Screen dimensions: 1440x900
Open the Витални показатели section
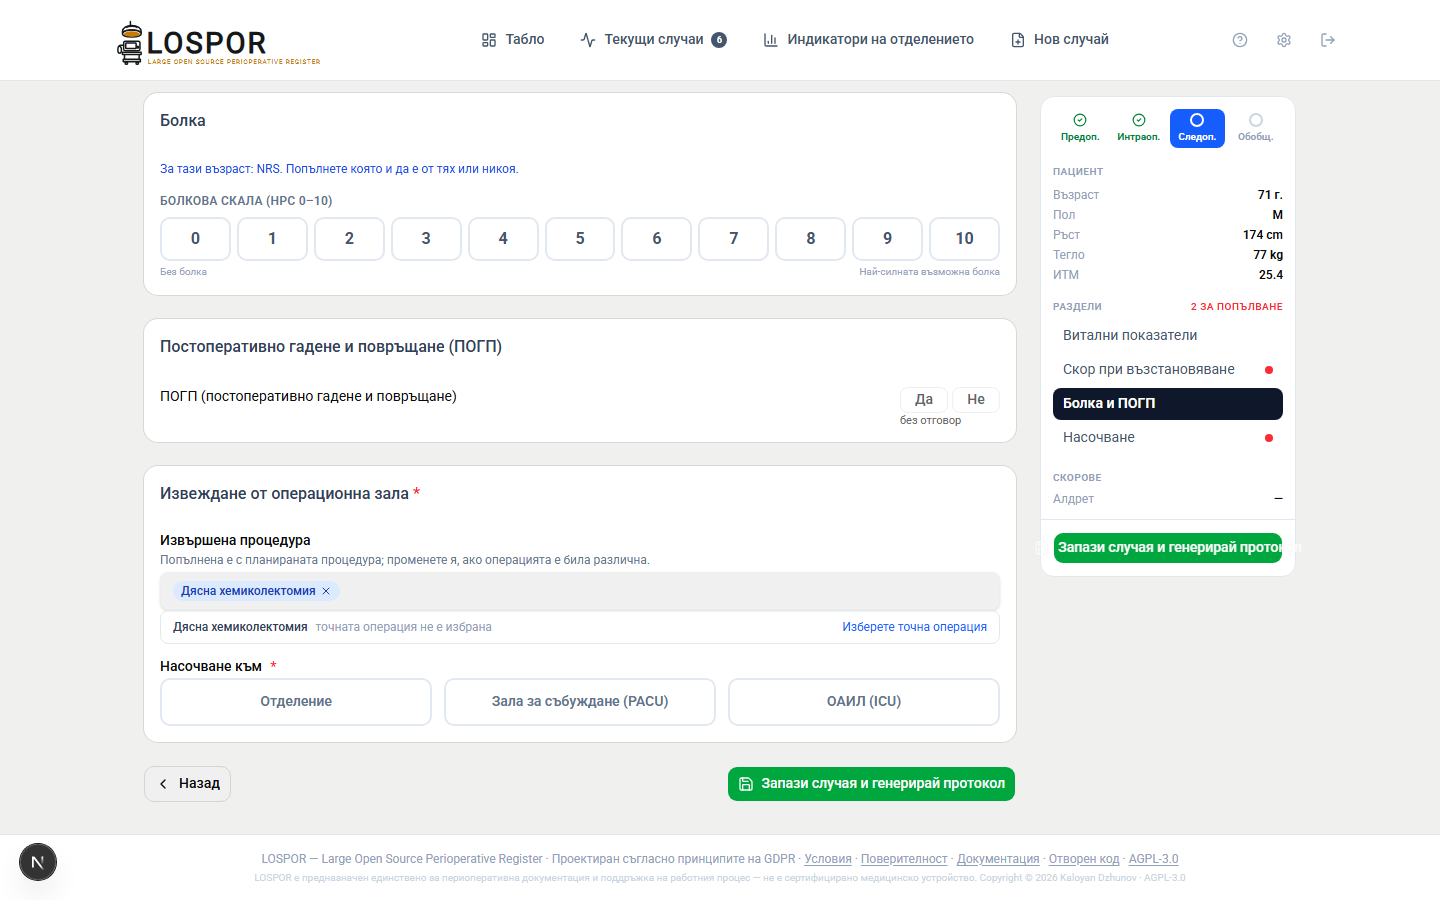point(1168,336)
